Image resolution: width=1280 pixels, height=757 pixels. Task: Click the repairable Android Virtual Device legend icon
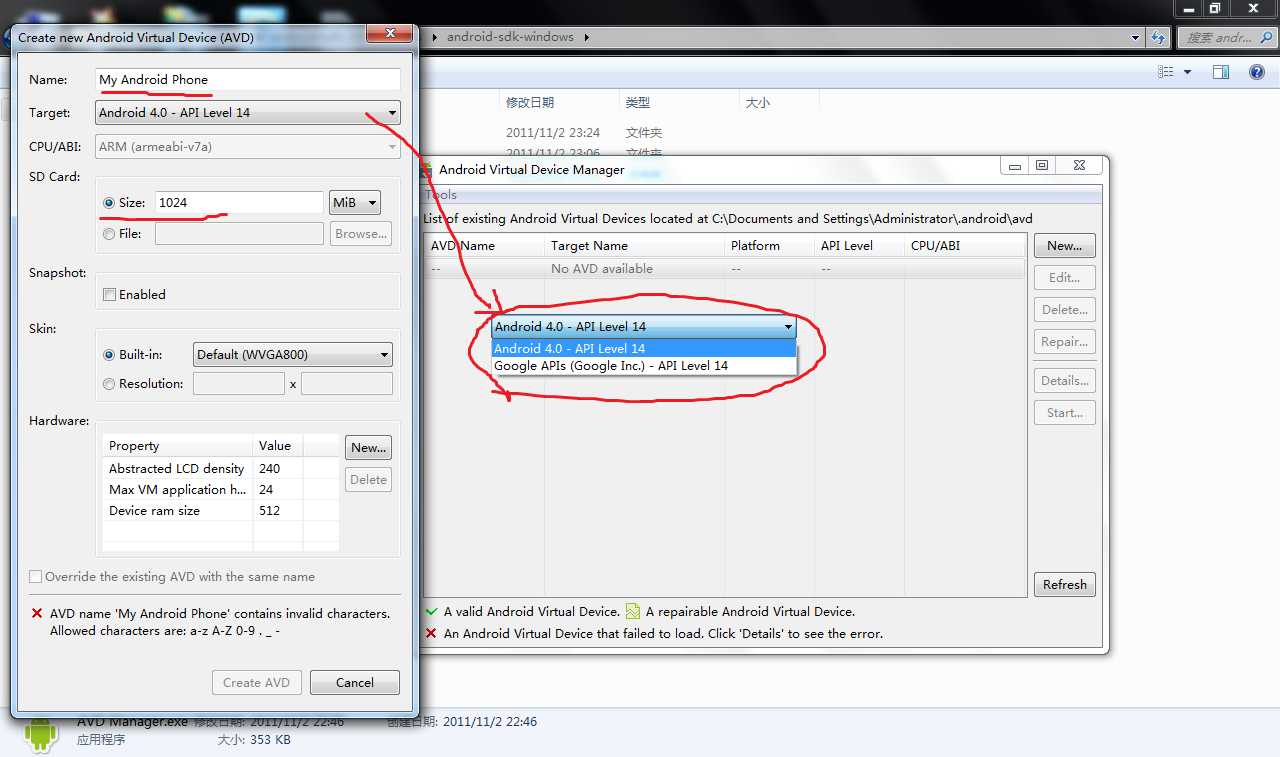[633, 611]
